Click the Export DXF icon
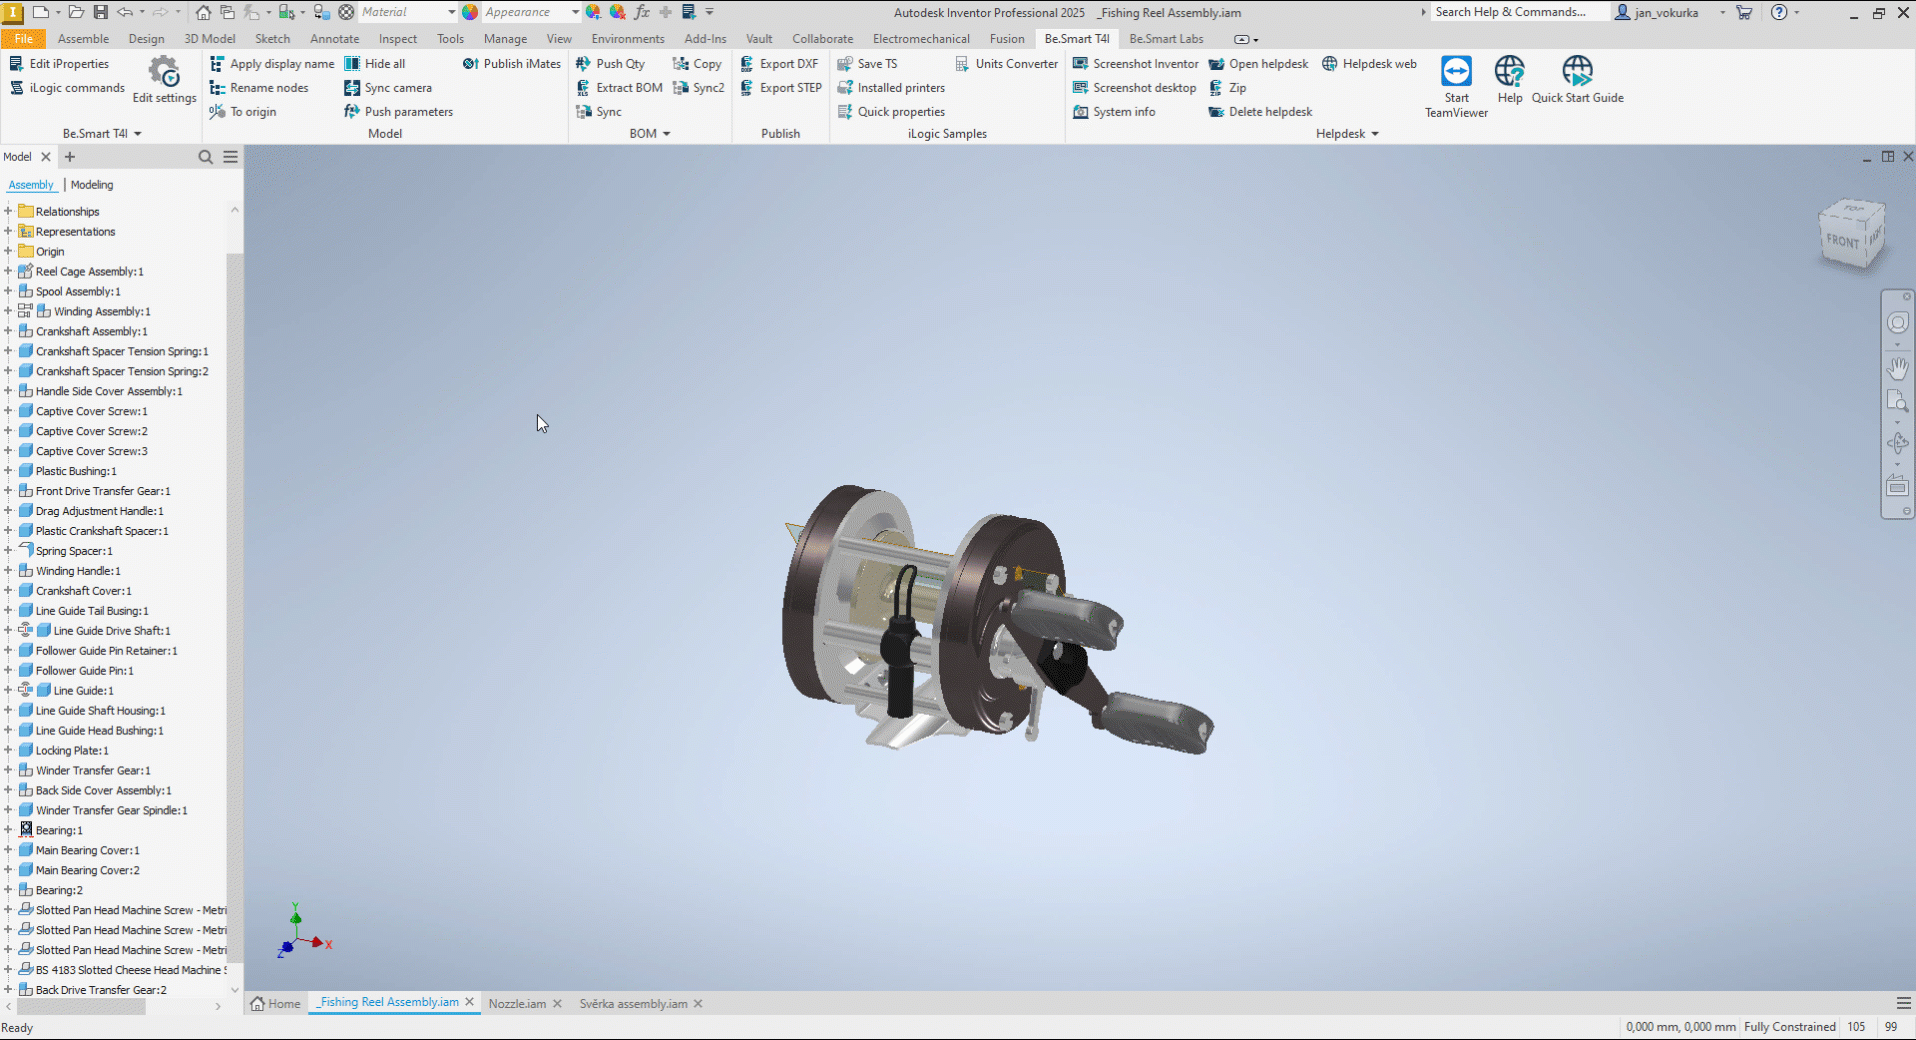 747,64
